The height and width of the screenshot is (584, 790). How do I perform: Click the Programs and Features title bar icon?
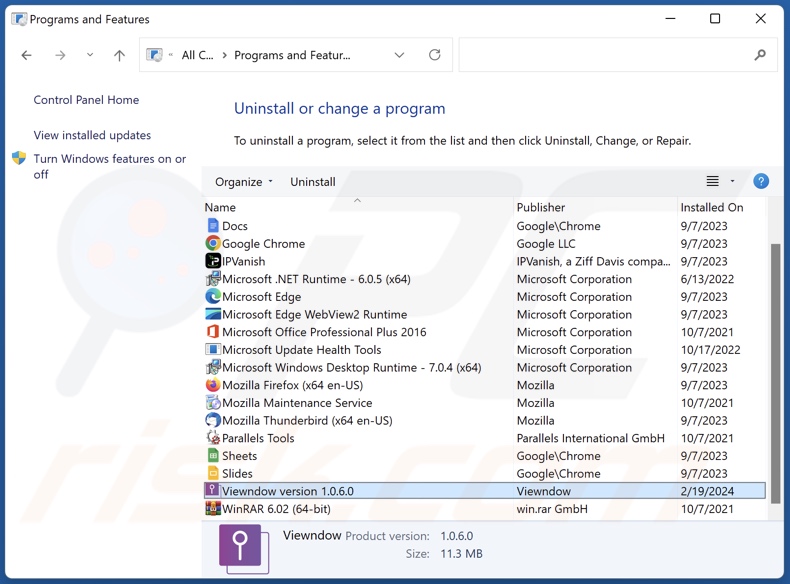pos(19,19)
